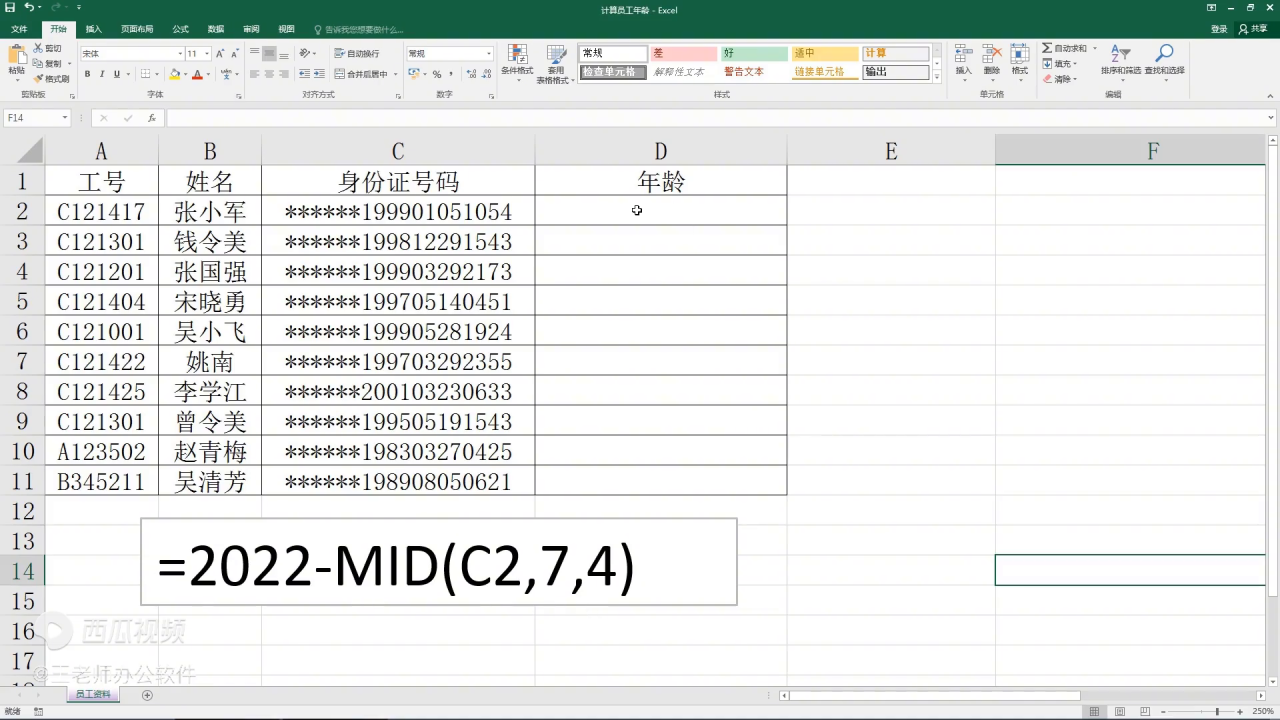This screenshot has width=1280, height=720.
Task: Click the Clear (清除) button
Action: pyautogui.click(x=1062, y=78)
